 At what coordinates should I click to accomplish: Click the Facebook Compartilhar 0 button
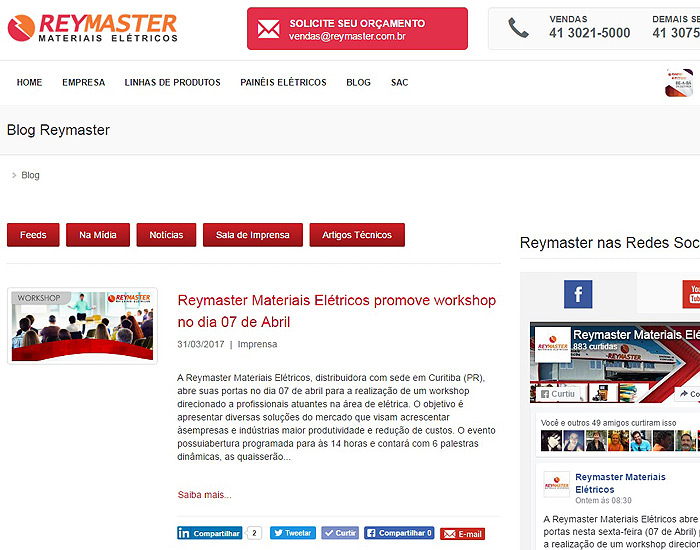(x=399, y=533)
